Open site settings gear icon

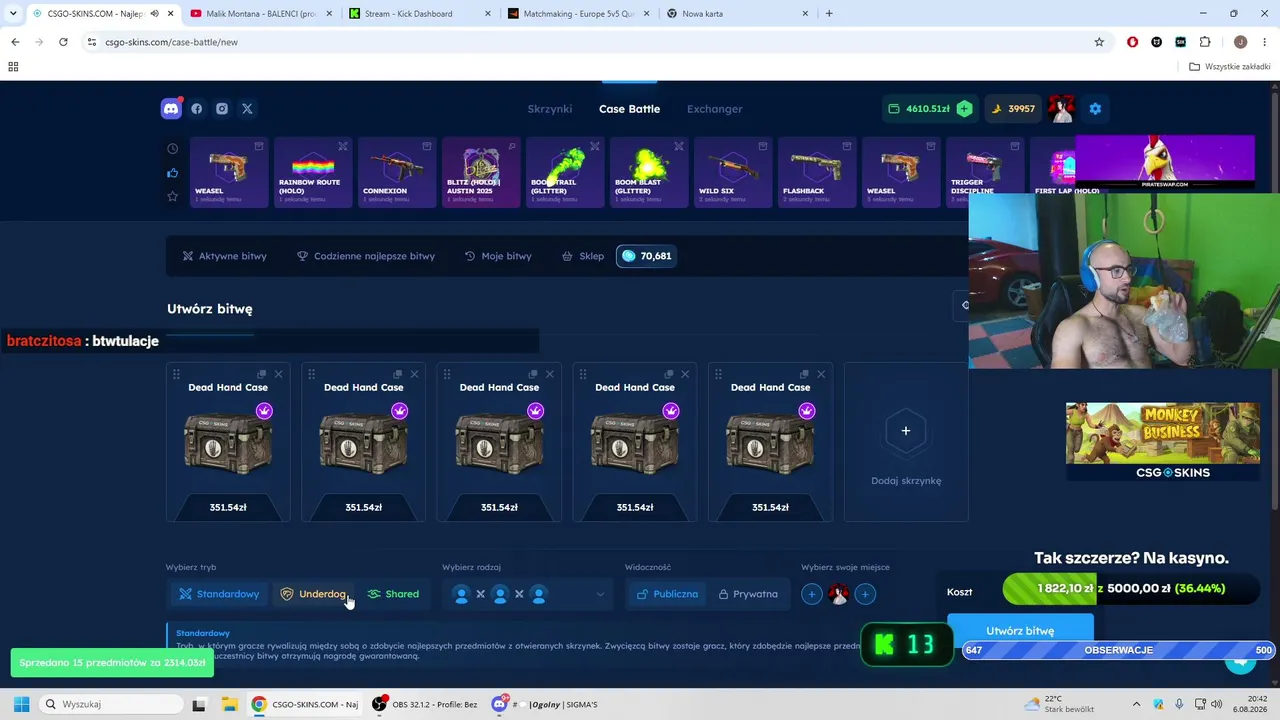point(1095,109)
